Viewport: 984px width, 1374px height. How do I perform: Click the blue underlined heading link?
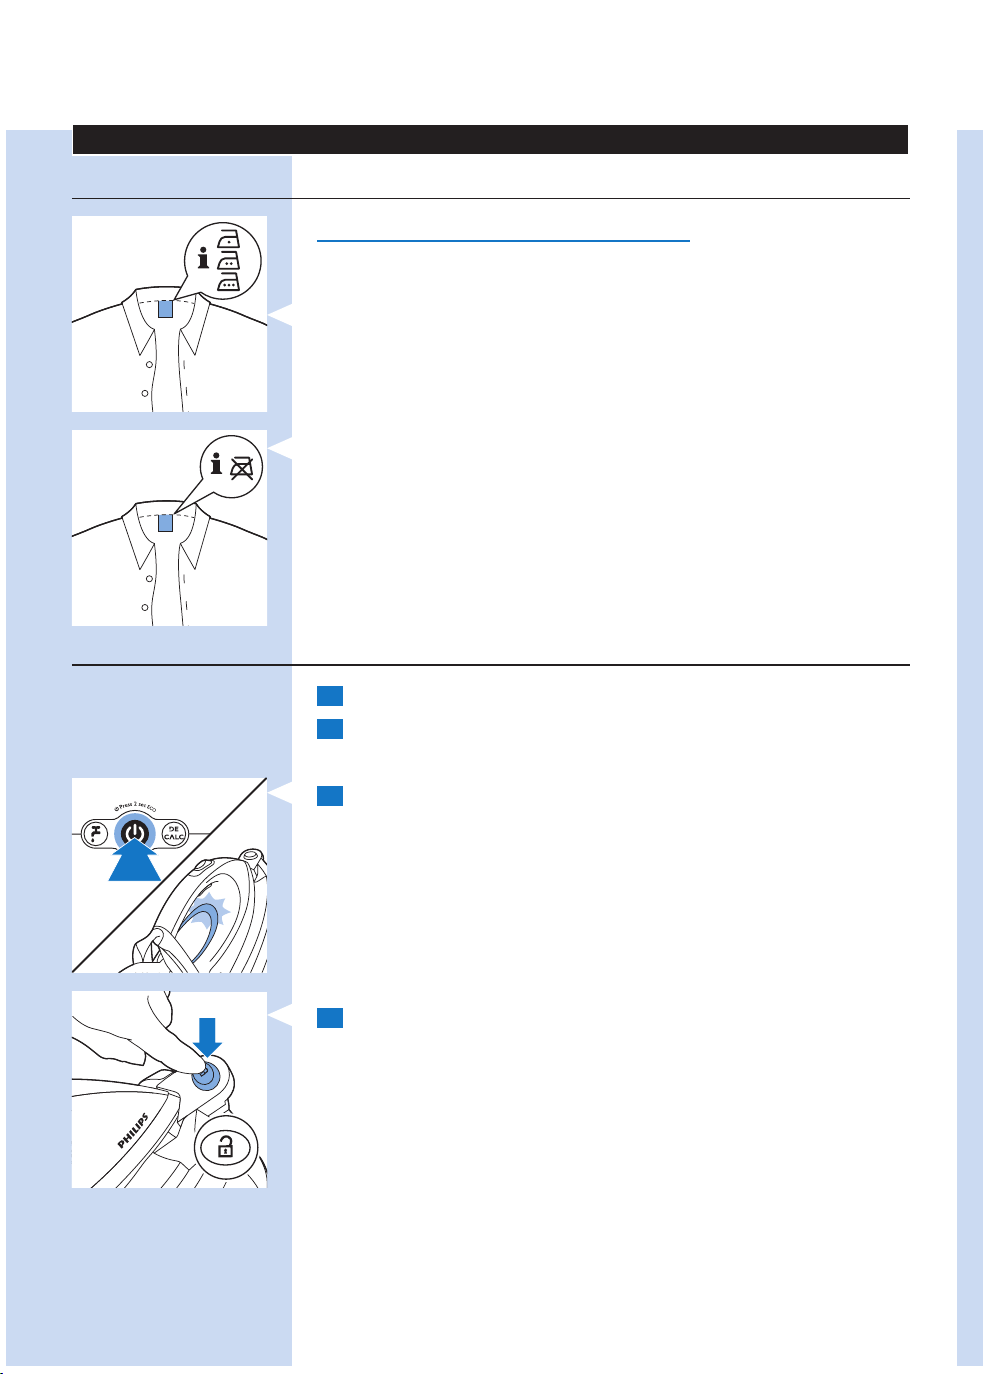tap(503, 241)
